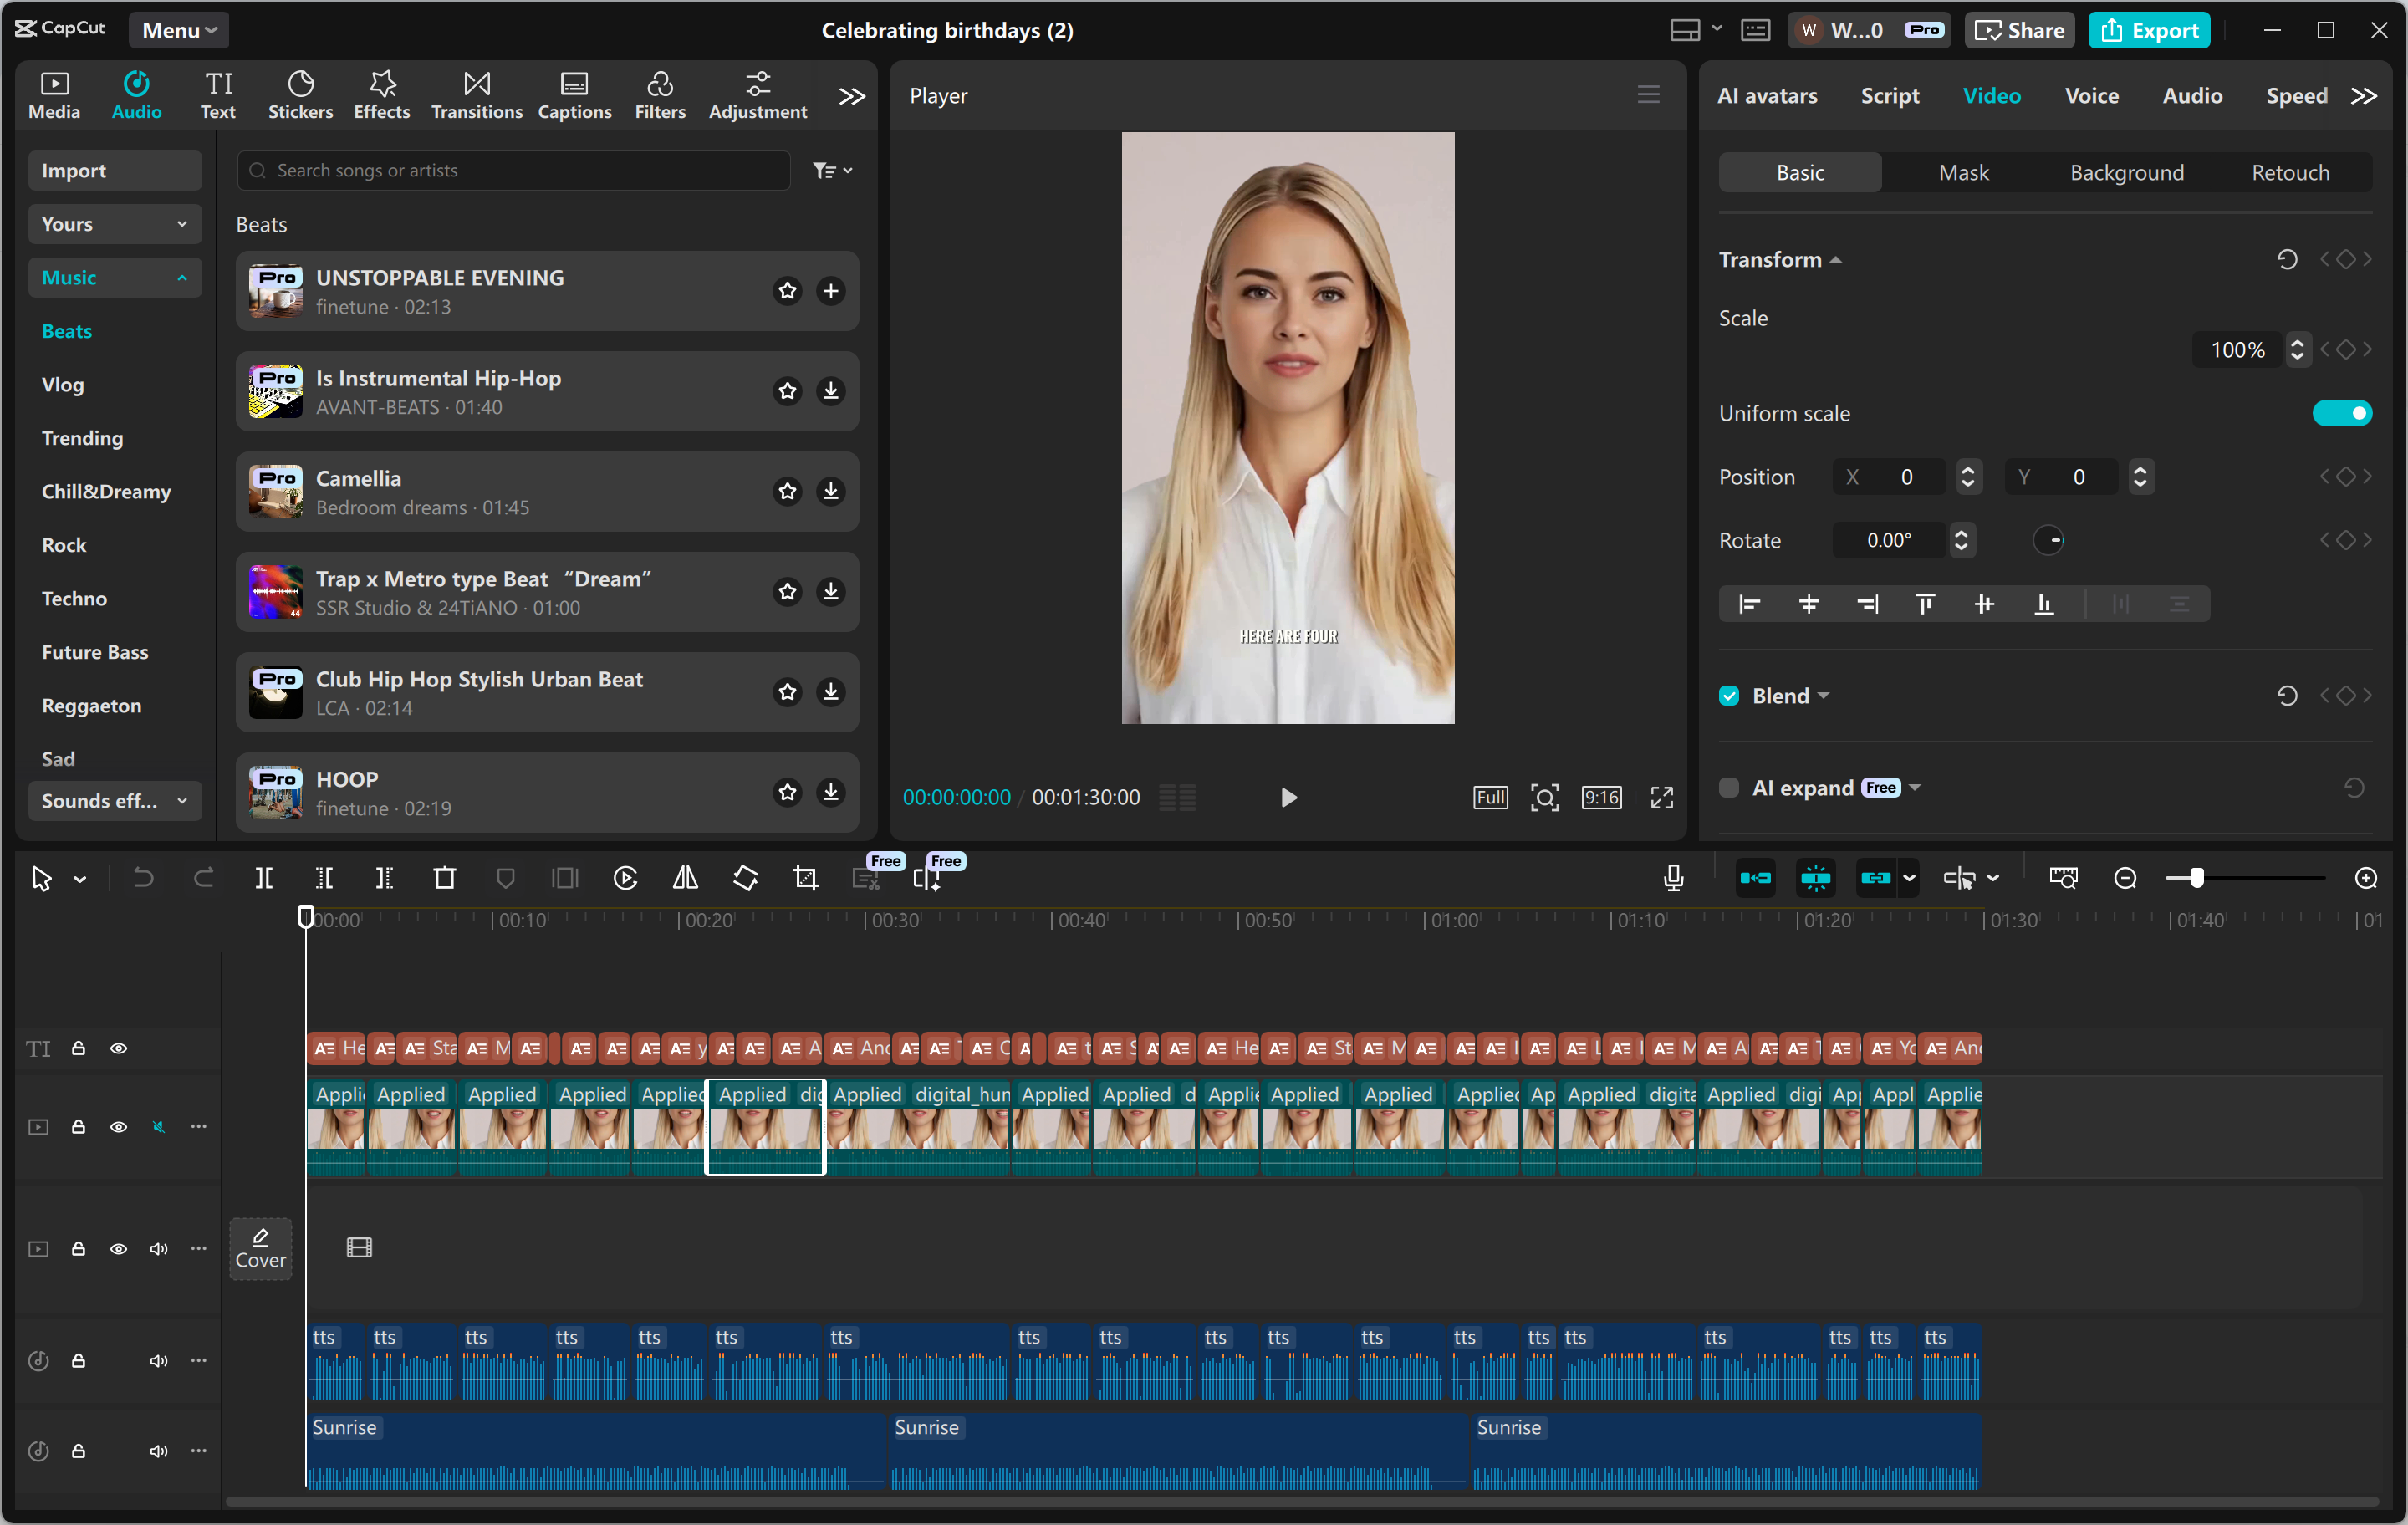The image size is (2408, 1525).
Task: Download the HOOP track
Action: click(830, 792)
